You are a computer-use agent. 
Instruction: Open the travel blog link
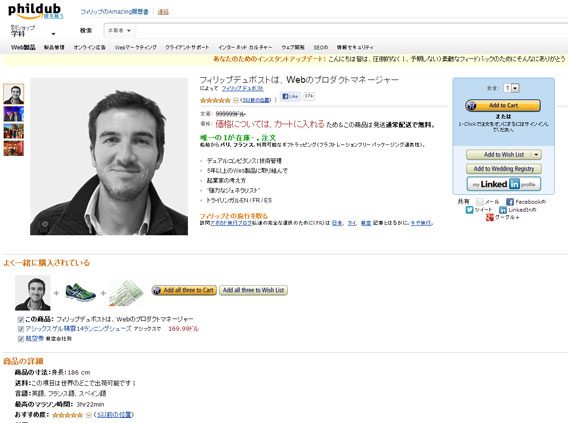(x=231, y=223)
